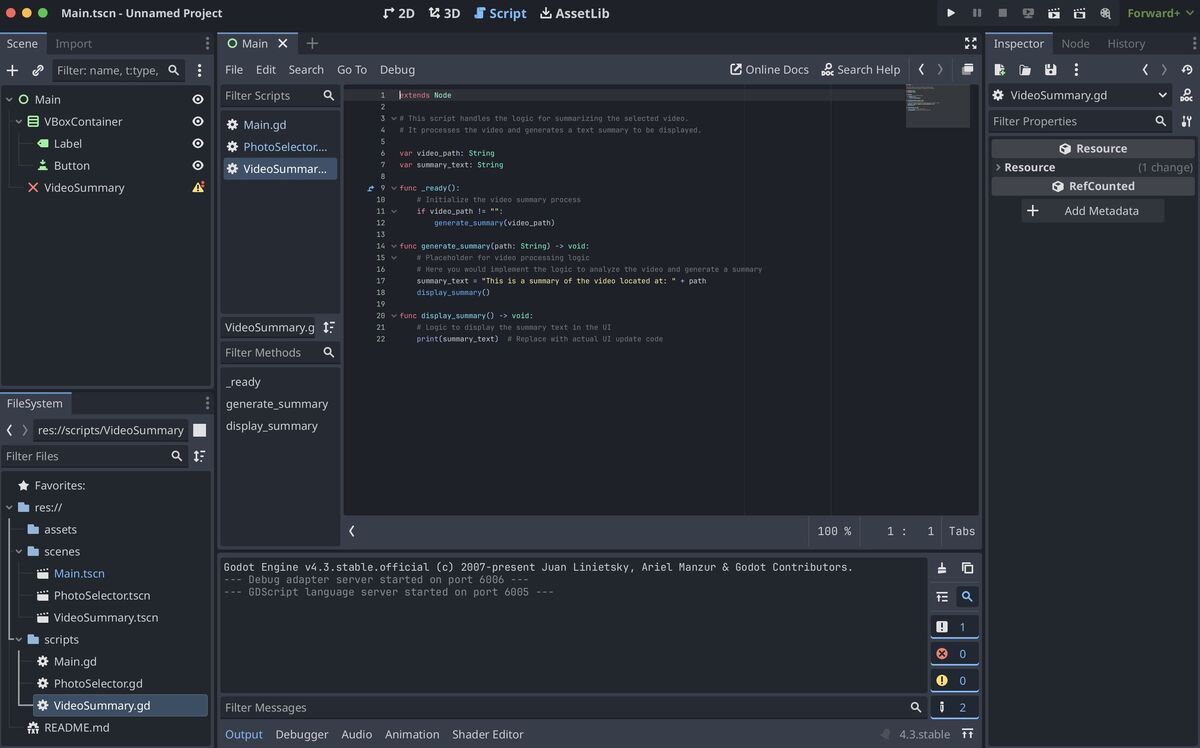The image size is (1200, 748).
Task: Add a new scene tab with plus
Action: point(312,43)
